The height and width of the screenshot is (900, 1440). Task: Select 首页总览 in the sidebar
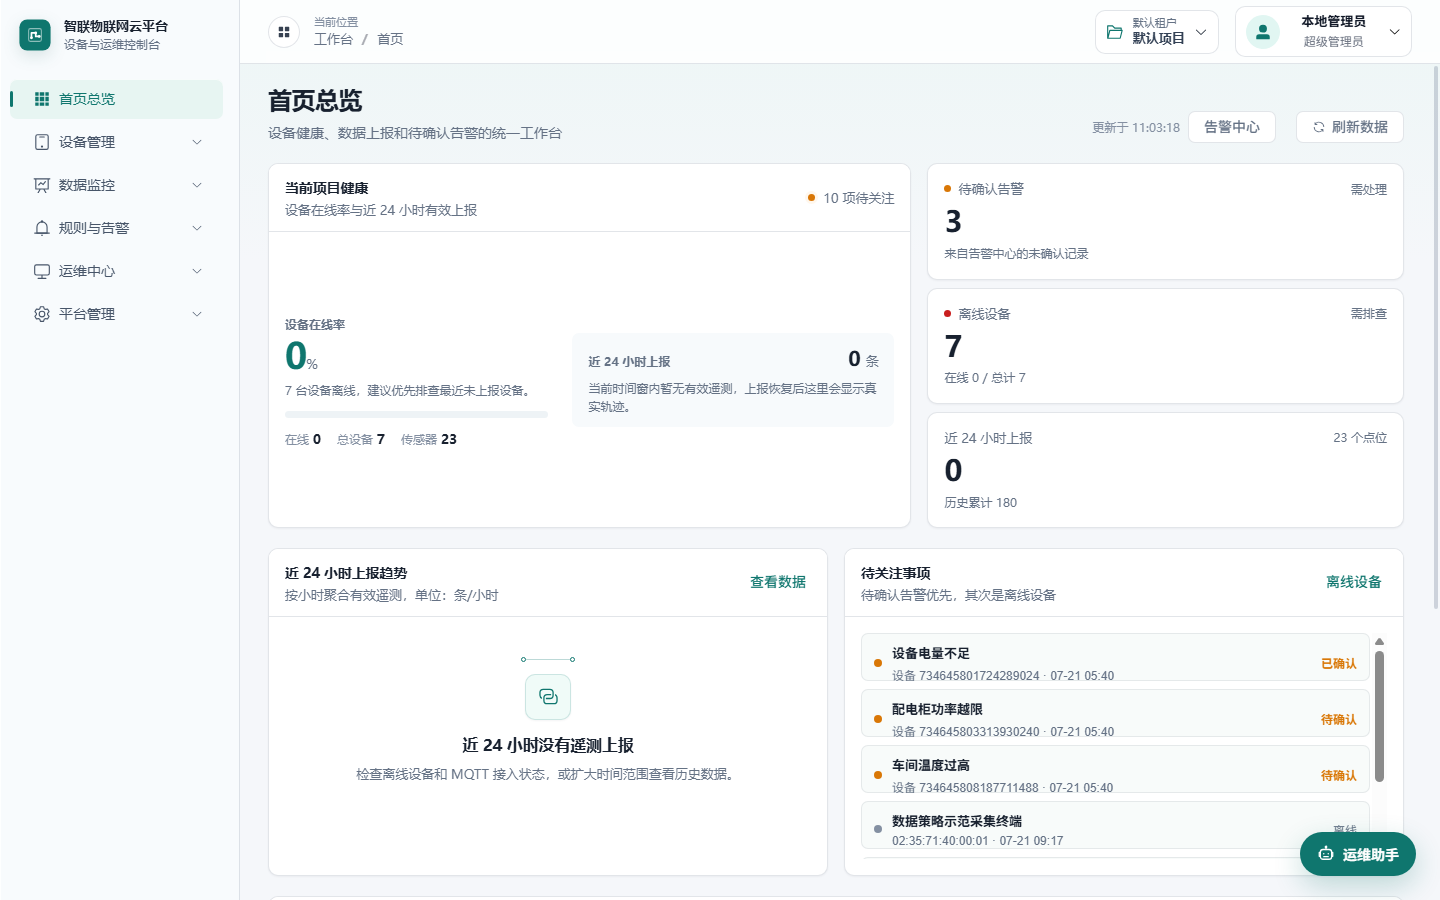pos(117,99)
